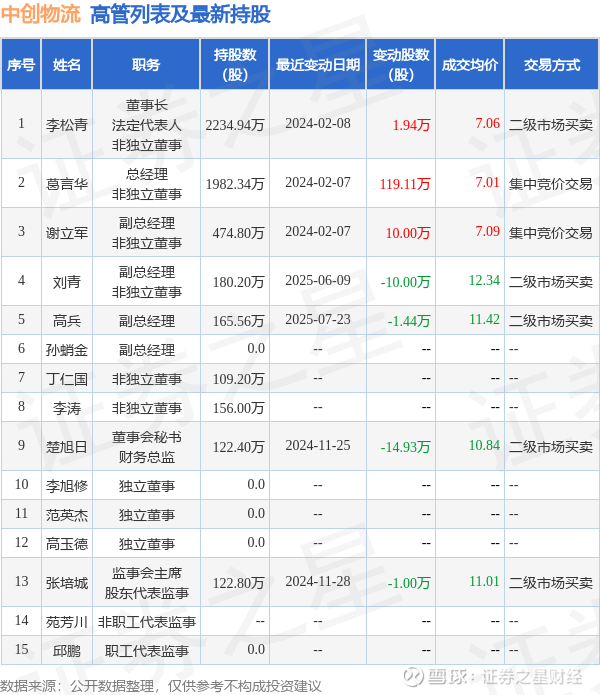Click the green change value -1.44万

pyautogui.click(x=409, y=320)
